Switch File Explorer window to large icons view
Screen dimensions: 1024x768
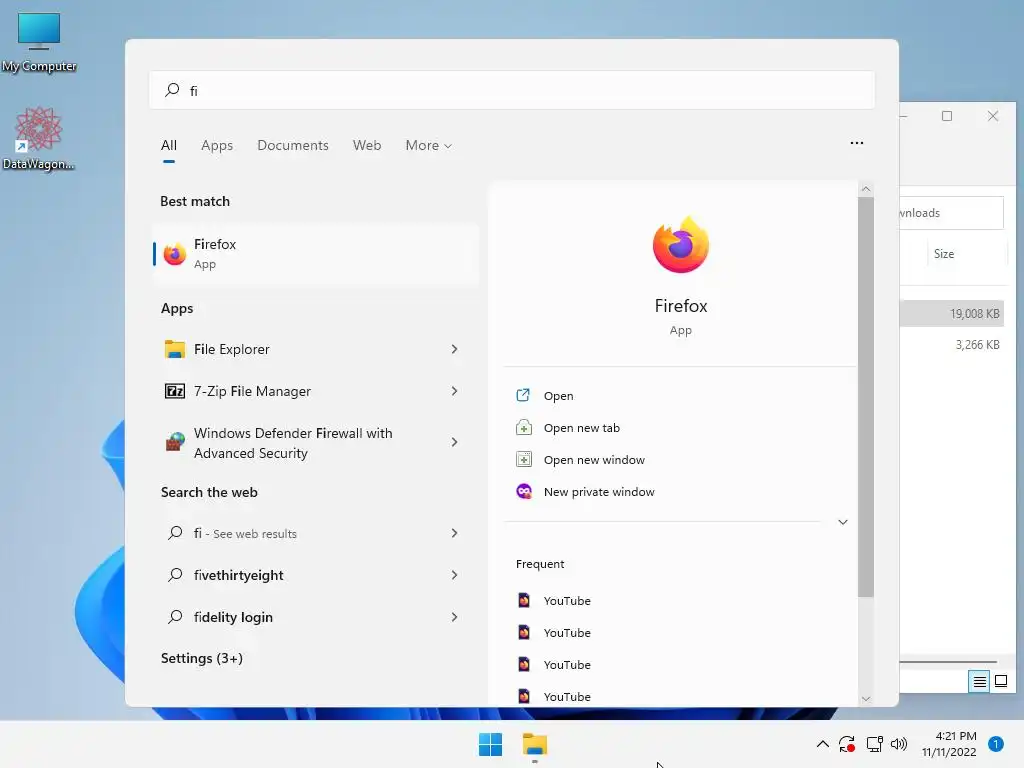[x=1000, y=682]
